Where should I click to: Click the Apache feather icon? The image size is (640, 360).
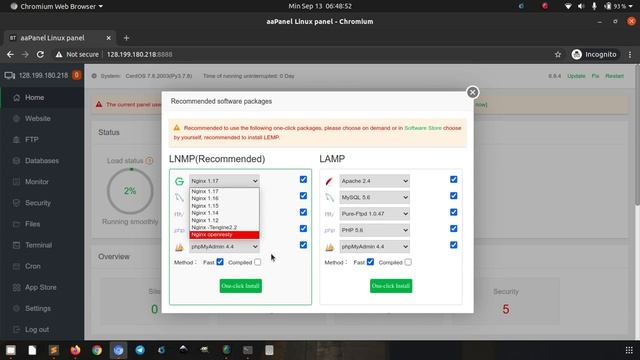[329, 181]
